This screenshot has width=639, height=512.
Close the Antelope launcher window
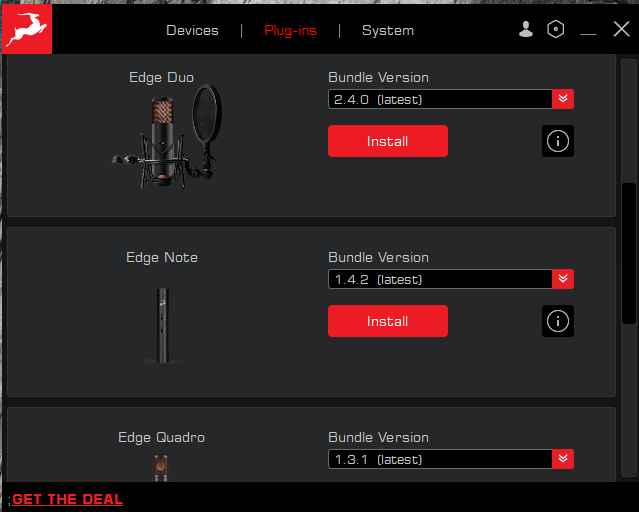click(621, 29)
